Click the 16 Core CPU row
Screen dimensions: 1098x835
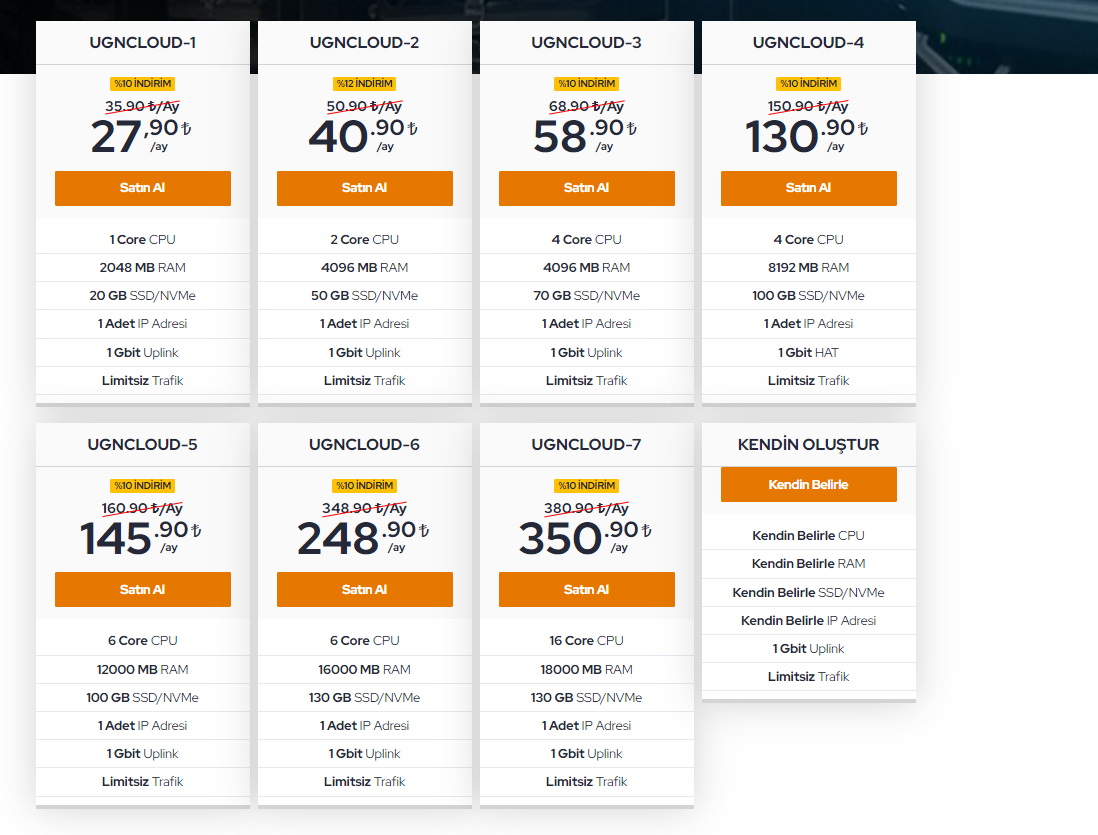pyautogui.click(x=587, y=641)
